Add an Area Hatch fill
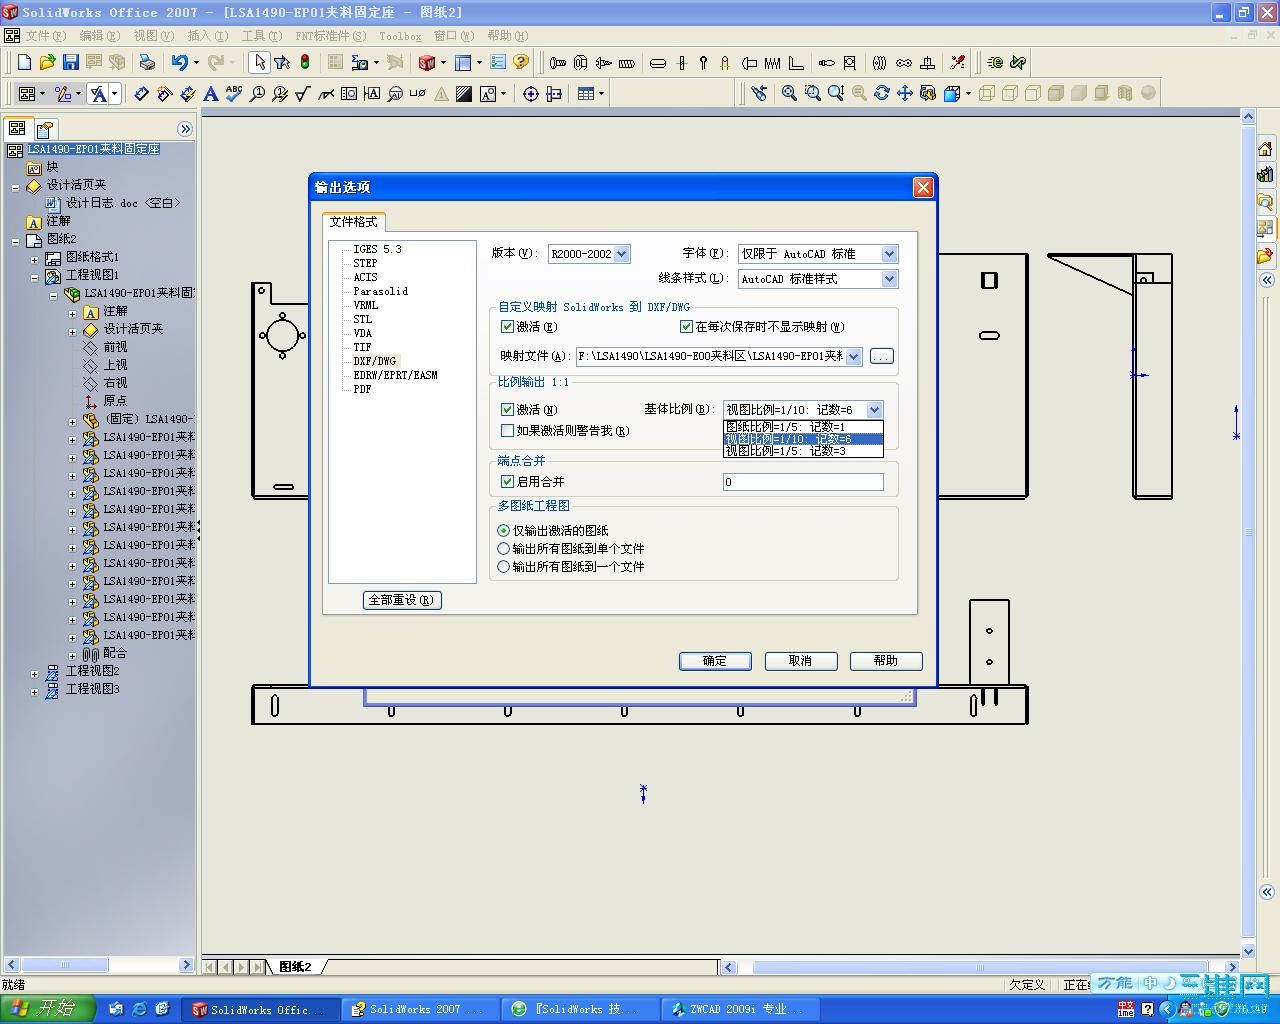Screen dimensions: 1280x1024 [464, 94]
